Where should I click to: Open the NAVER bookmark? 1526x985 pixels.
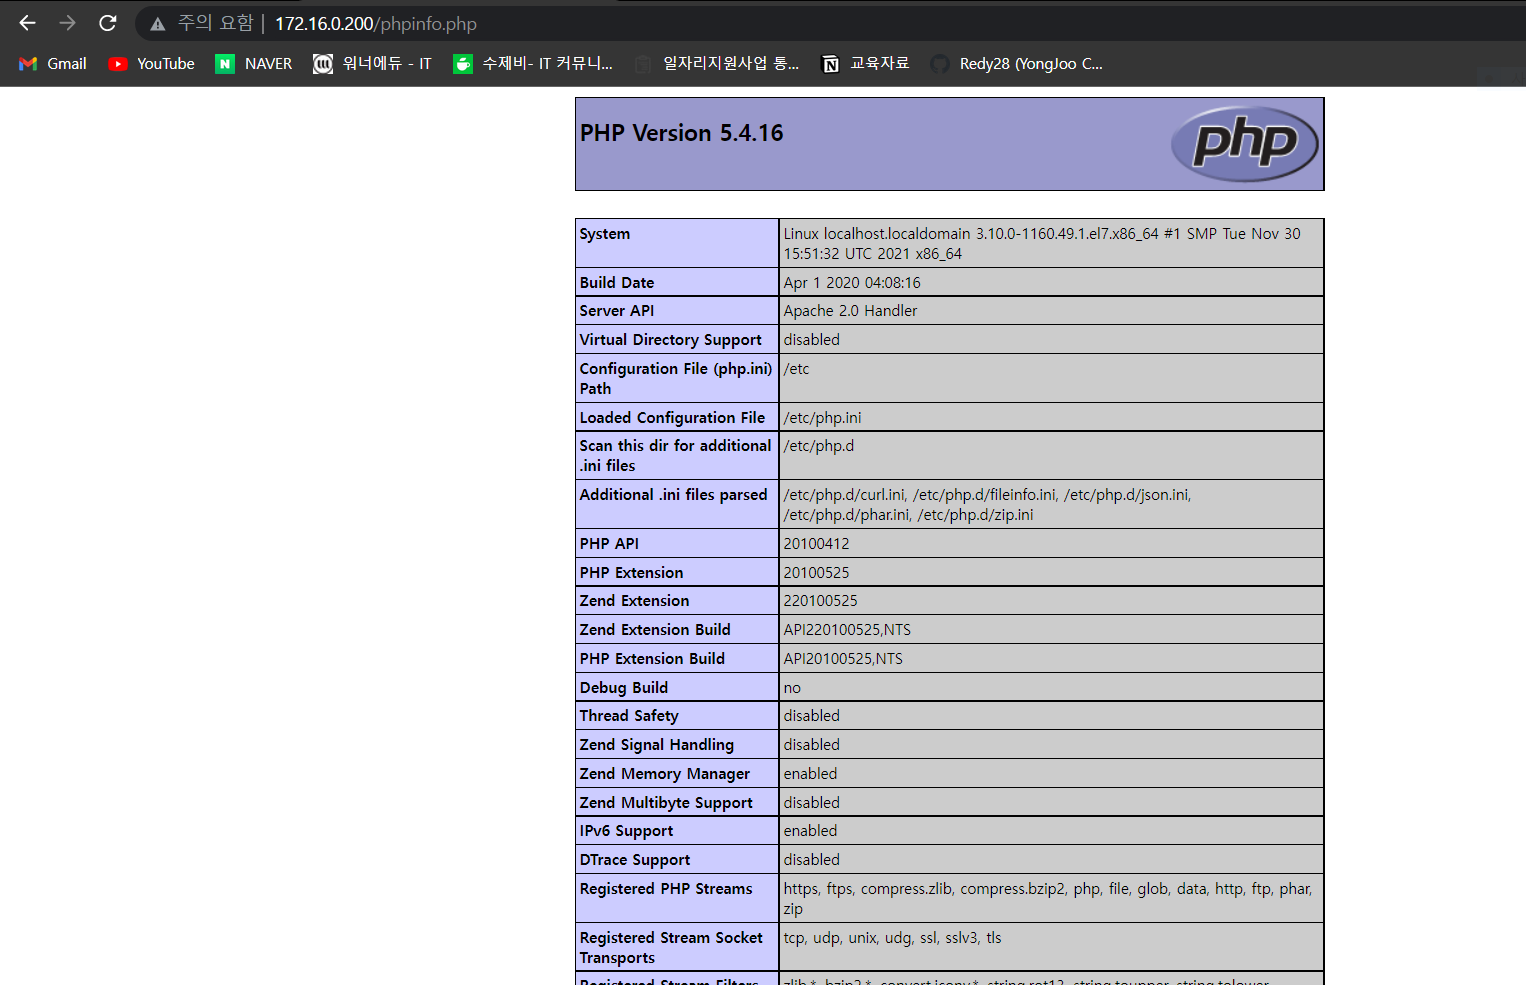click(x=254, y=64)
